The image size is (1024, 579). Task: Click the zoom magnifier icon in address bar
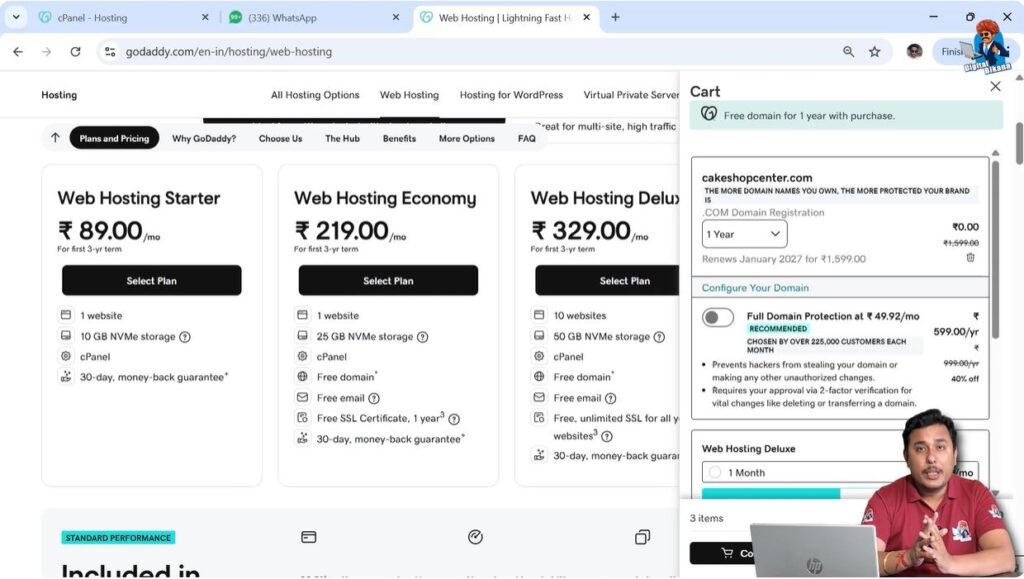848,52
